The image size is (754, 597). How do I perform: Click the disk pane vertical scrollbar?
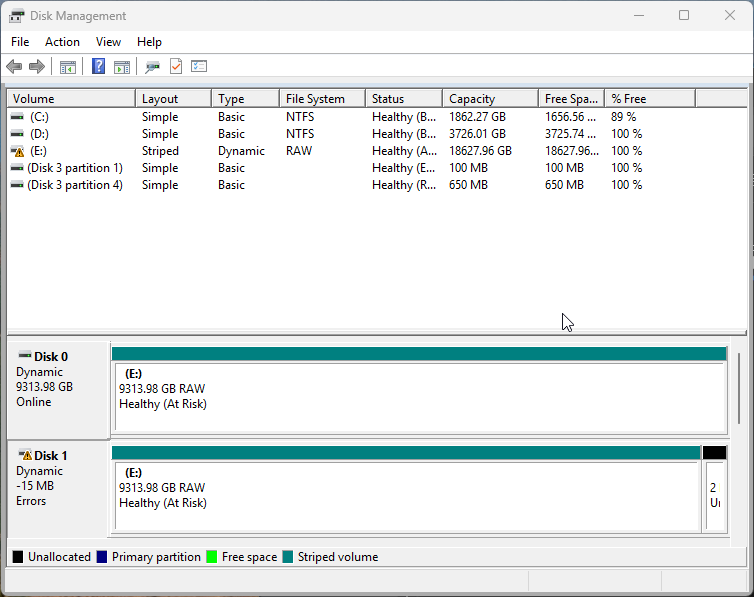(739, 388)
